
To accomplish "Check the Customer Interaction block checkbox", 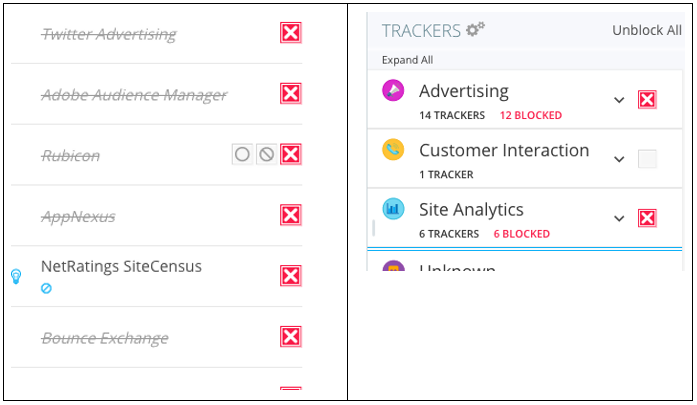I will click(647, 159).
